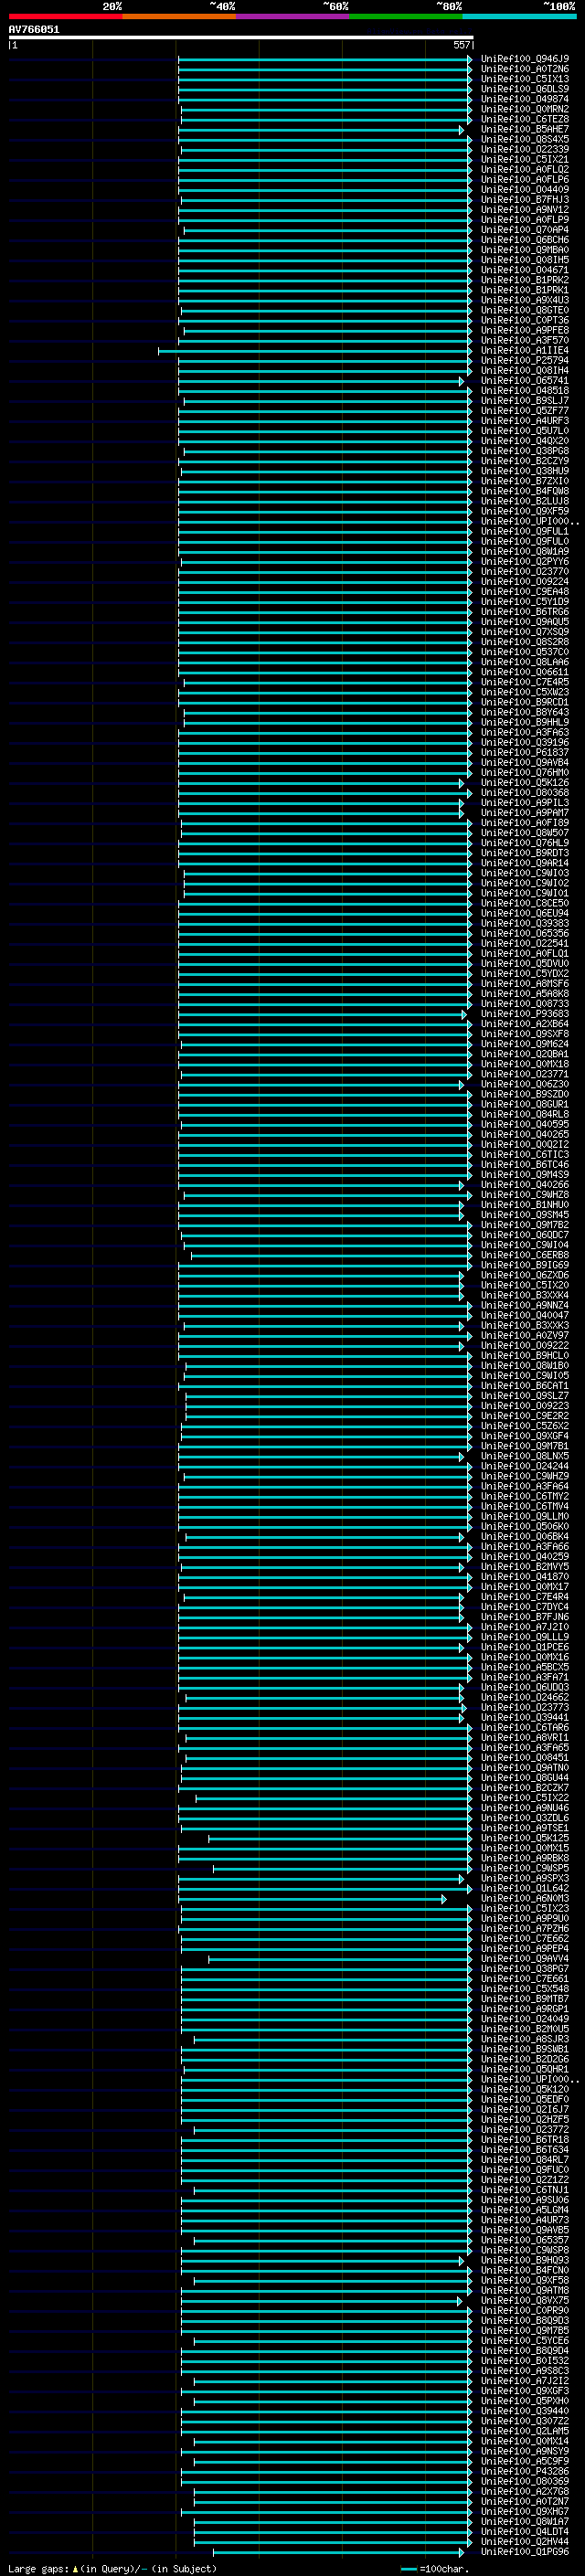Choose subject UniRef100_Q6BCH6

pyautogui.click(x=525, y=239)
